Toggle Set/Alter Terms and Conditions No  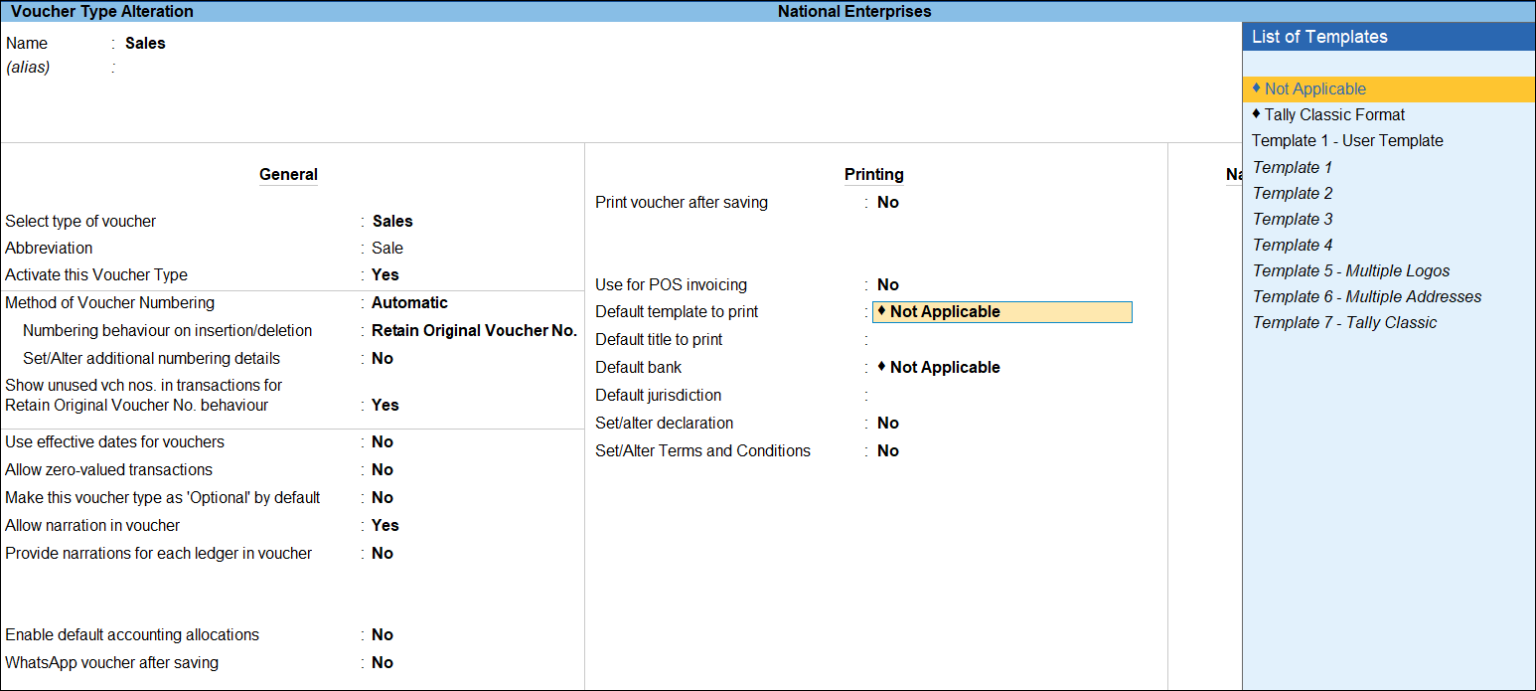pos(888,451)
